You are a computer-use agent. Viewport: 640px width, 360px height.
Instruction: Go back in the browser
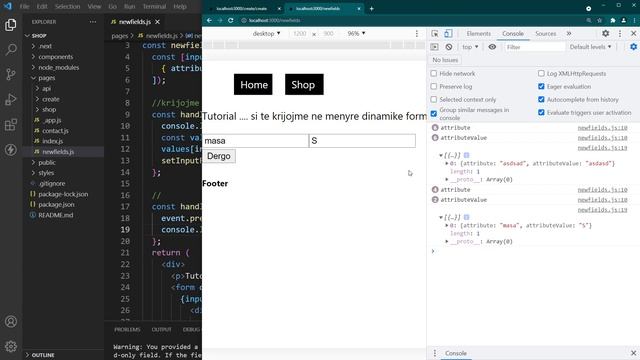point(209,20)
